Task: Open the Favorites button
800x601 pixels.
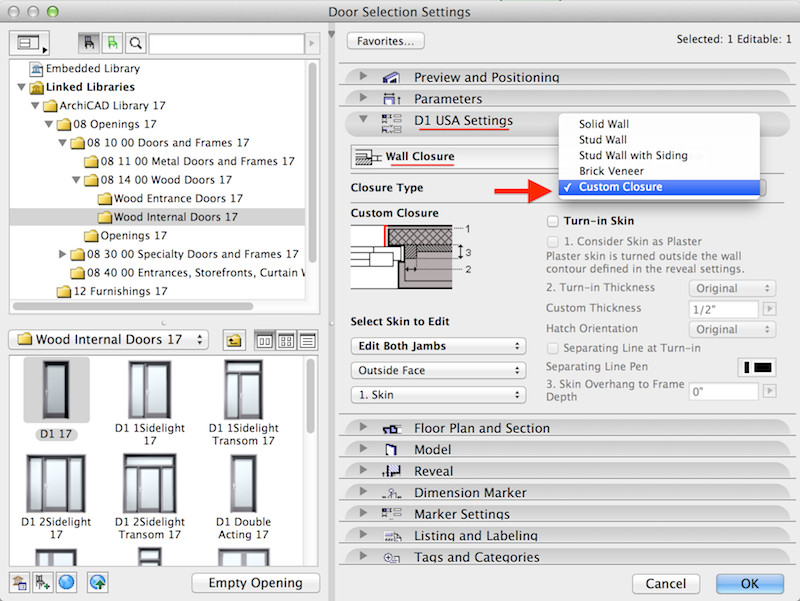Action: click(x=386, y=41)
